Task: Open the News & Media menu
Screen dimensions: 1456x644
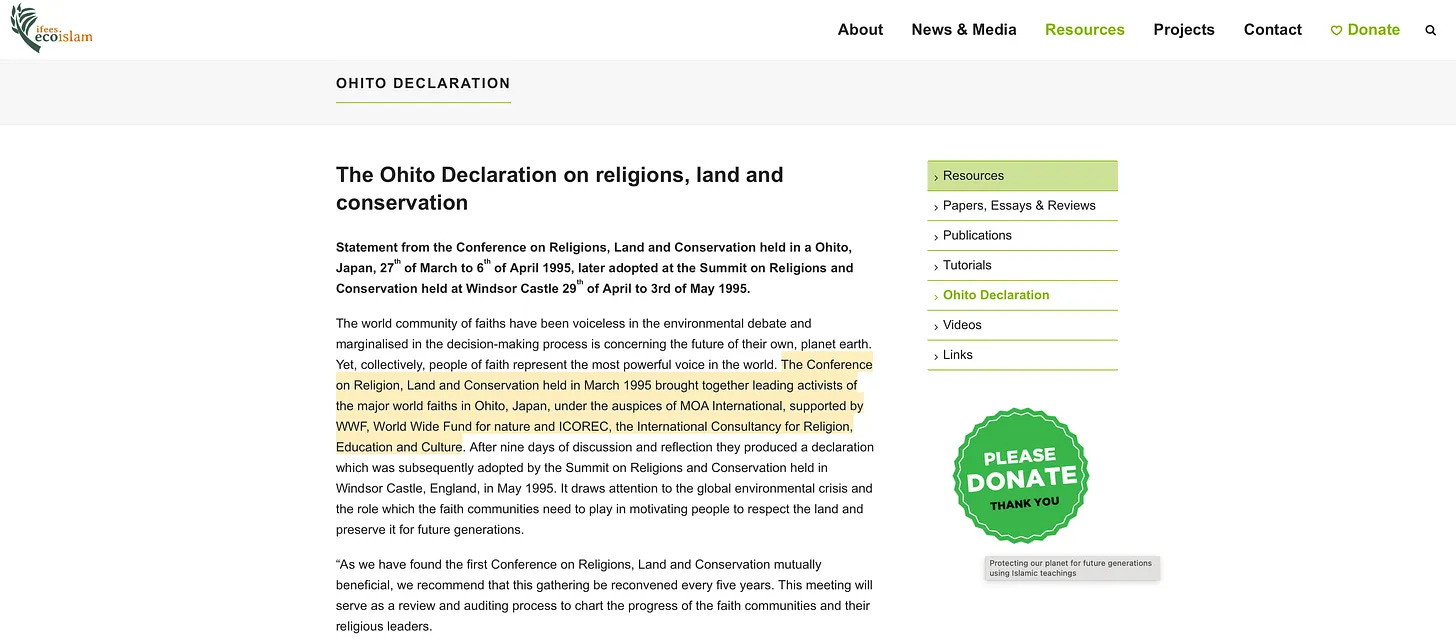Action: 964,29
